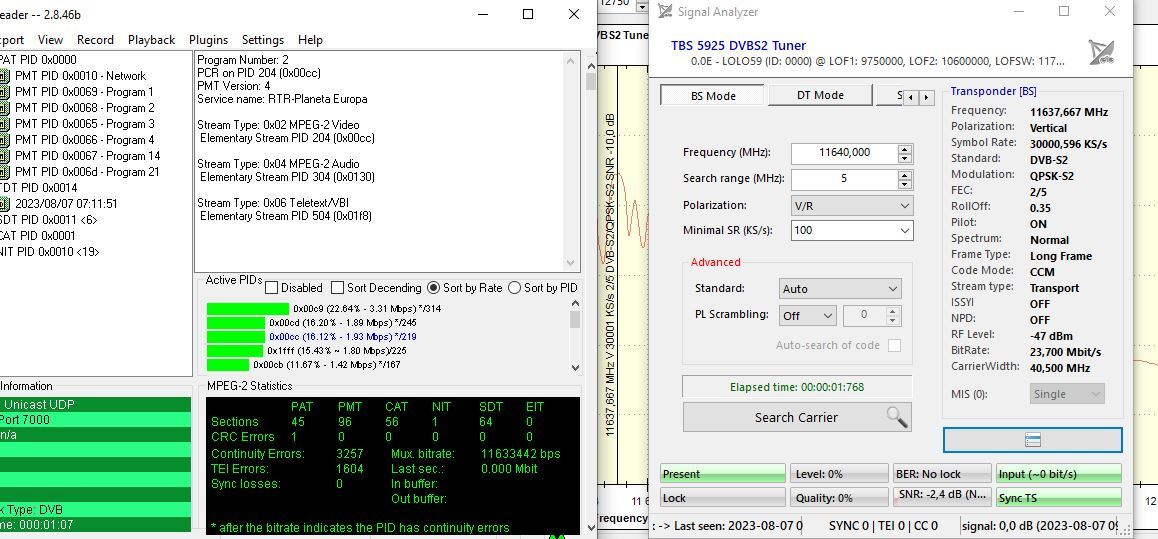1158x539 pixels.
Task: Select the NIT PID 0x0010 <19> row
Action: (49, 252)
